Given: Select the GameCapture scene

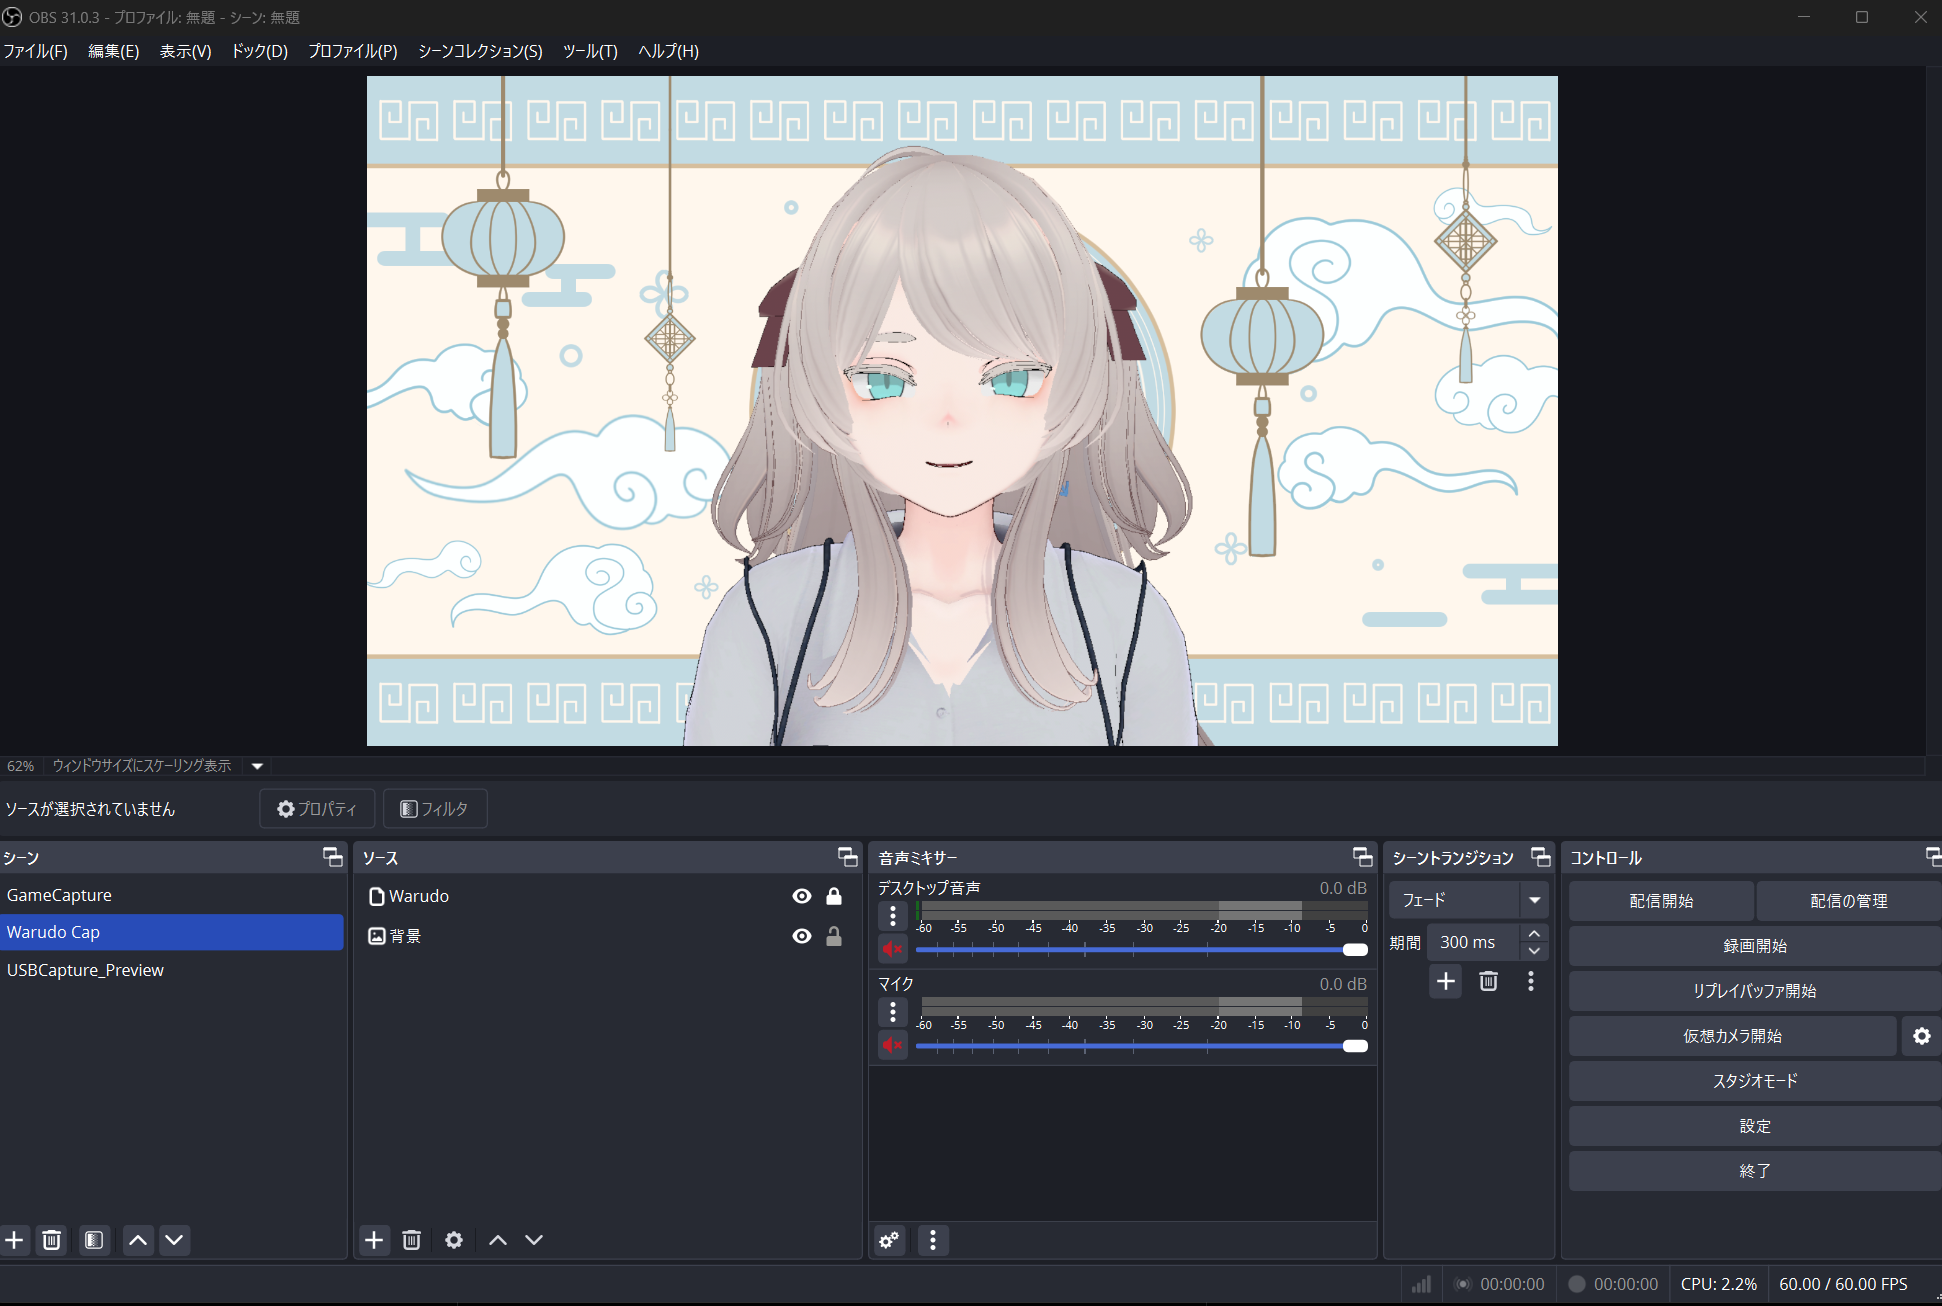Looking at the screenshot, I should pos(172,895).
